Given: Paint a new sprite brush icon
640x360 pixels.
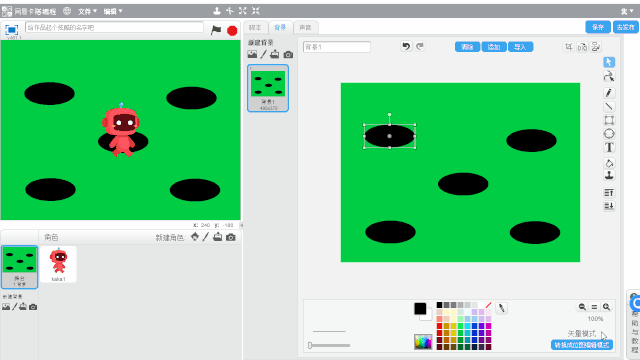Looking at the screenshot, I should coord(206,237).
